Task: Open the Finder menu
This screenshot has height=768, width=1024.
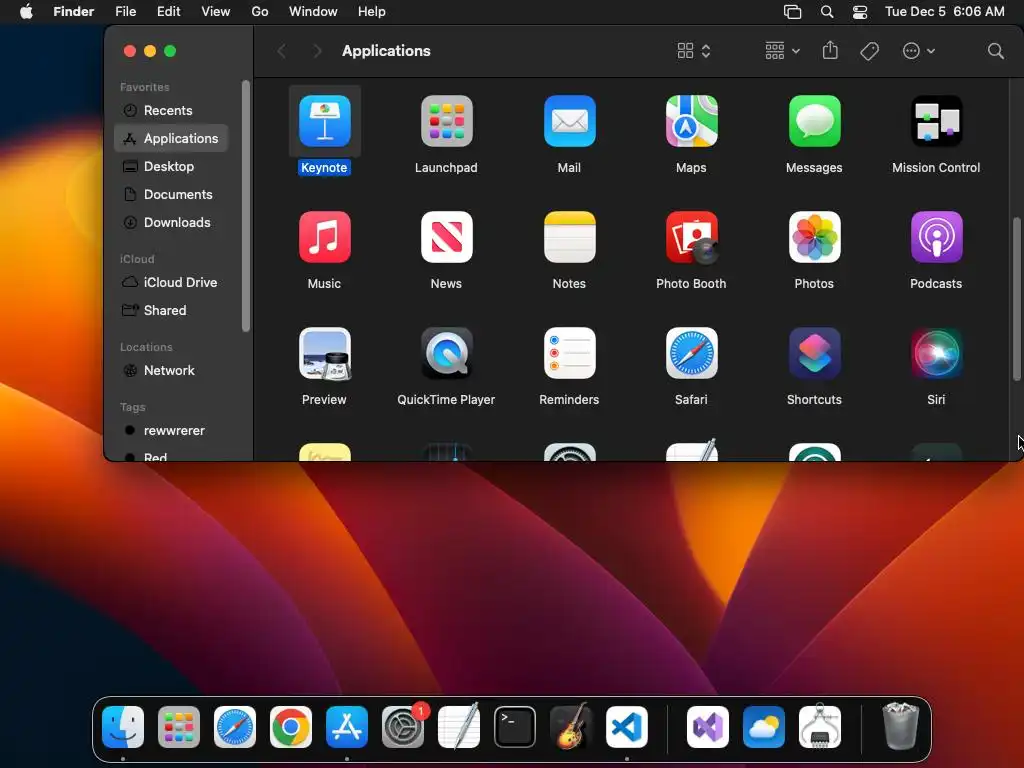Action: pos(73,12)
